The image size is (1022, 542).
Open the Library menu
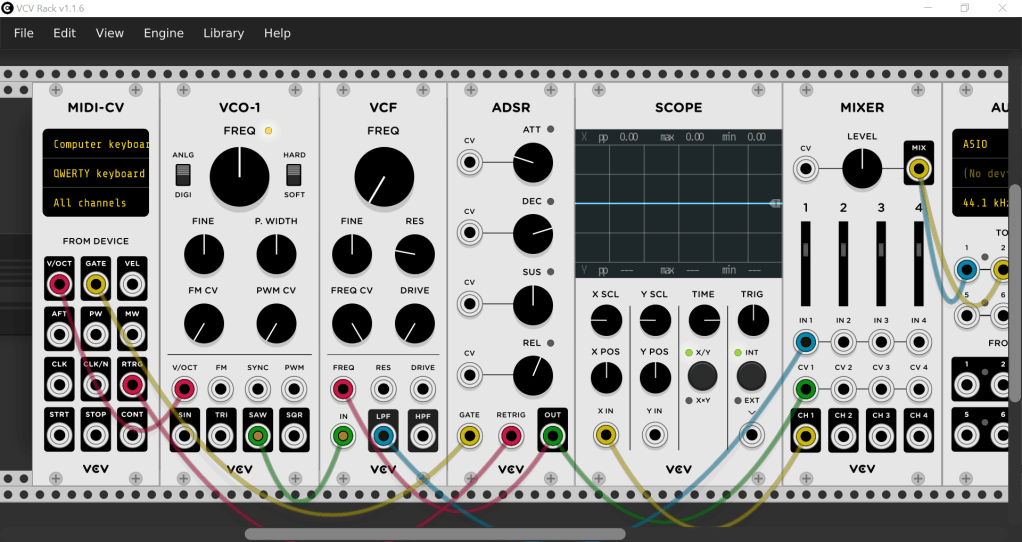[223, 33]
